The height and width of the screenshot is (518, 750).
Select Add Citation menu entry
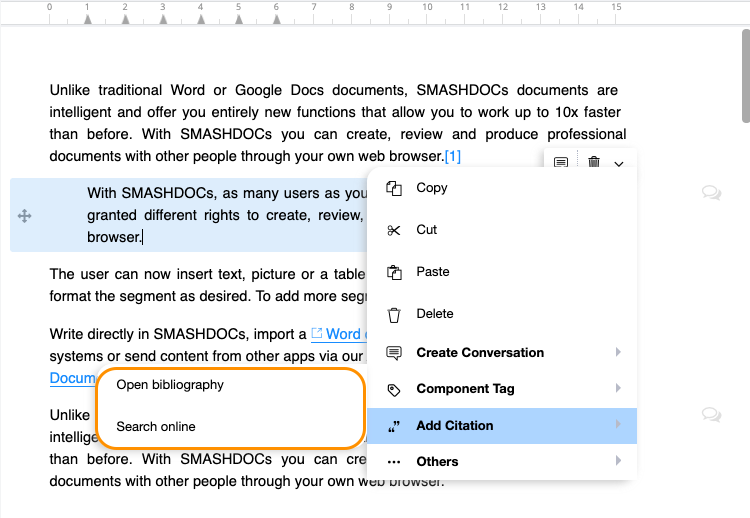pos(502,426)
